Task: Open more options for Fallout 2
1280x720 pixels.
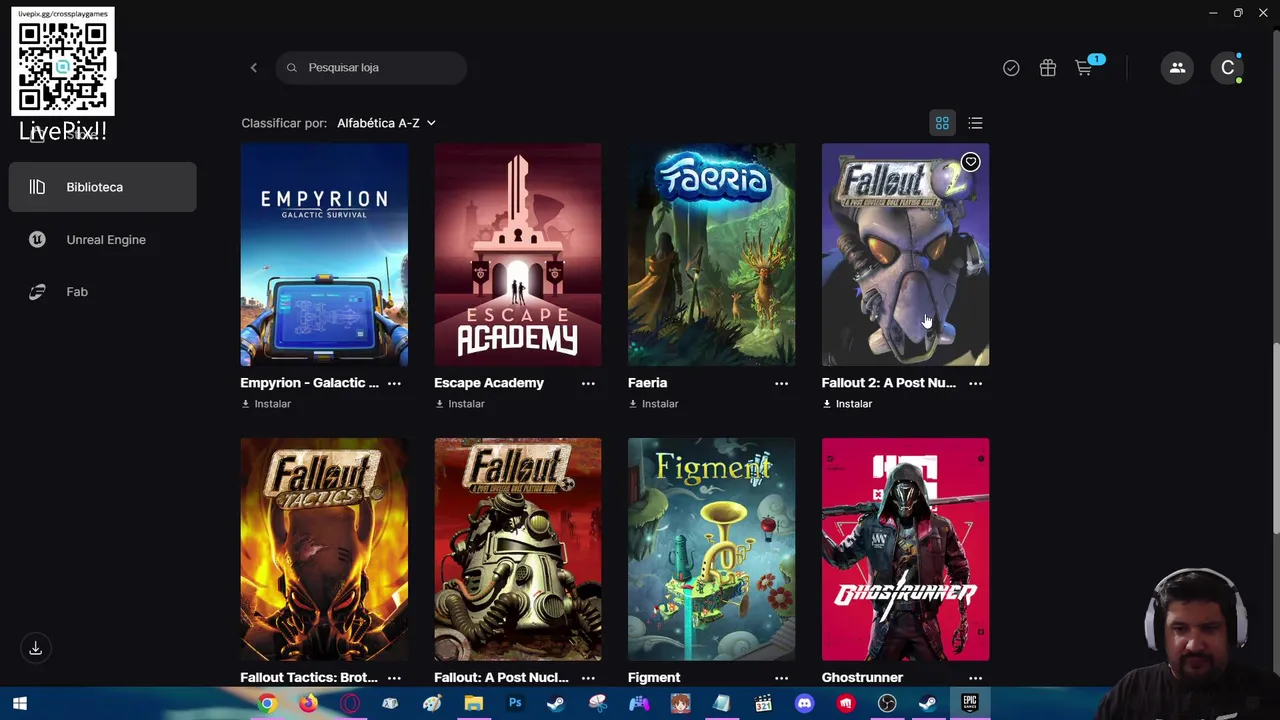Action: point(975,383)
